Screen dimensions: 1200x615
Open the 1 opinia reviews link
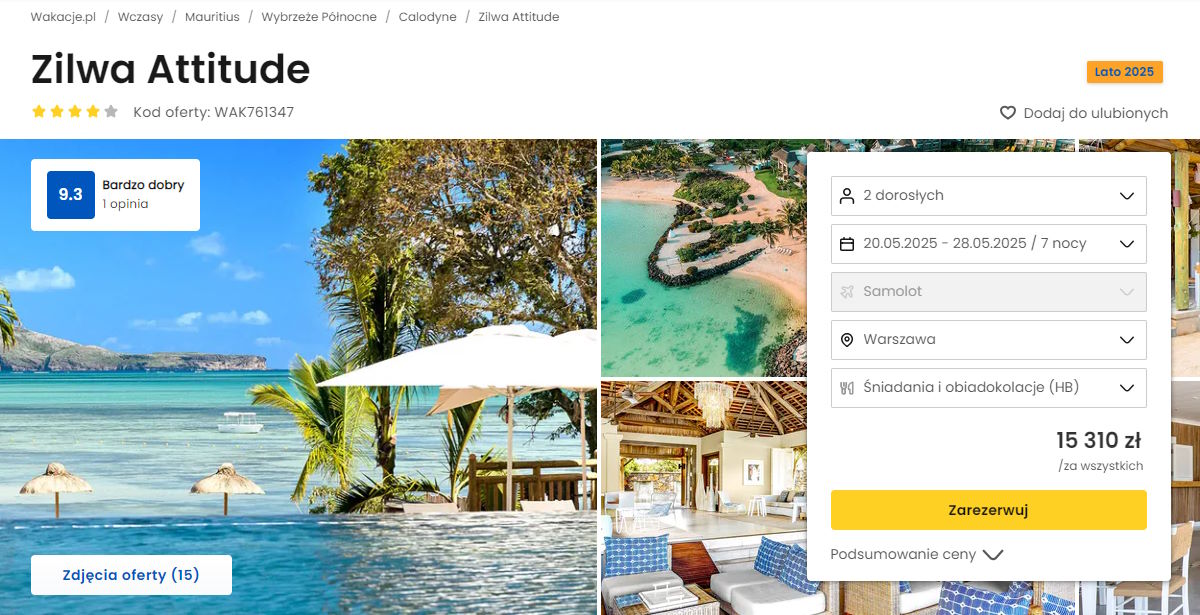(x=125, y=204)
